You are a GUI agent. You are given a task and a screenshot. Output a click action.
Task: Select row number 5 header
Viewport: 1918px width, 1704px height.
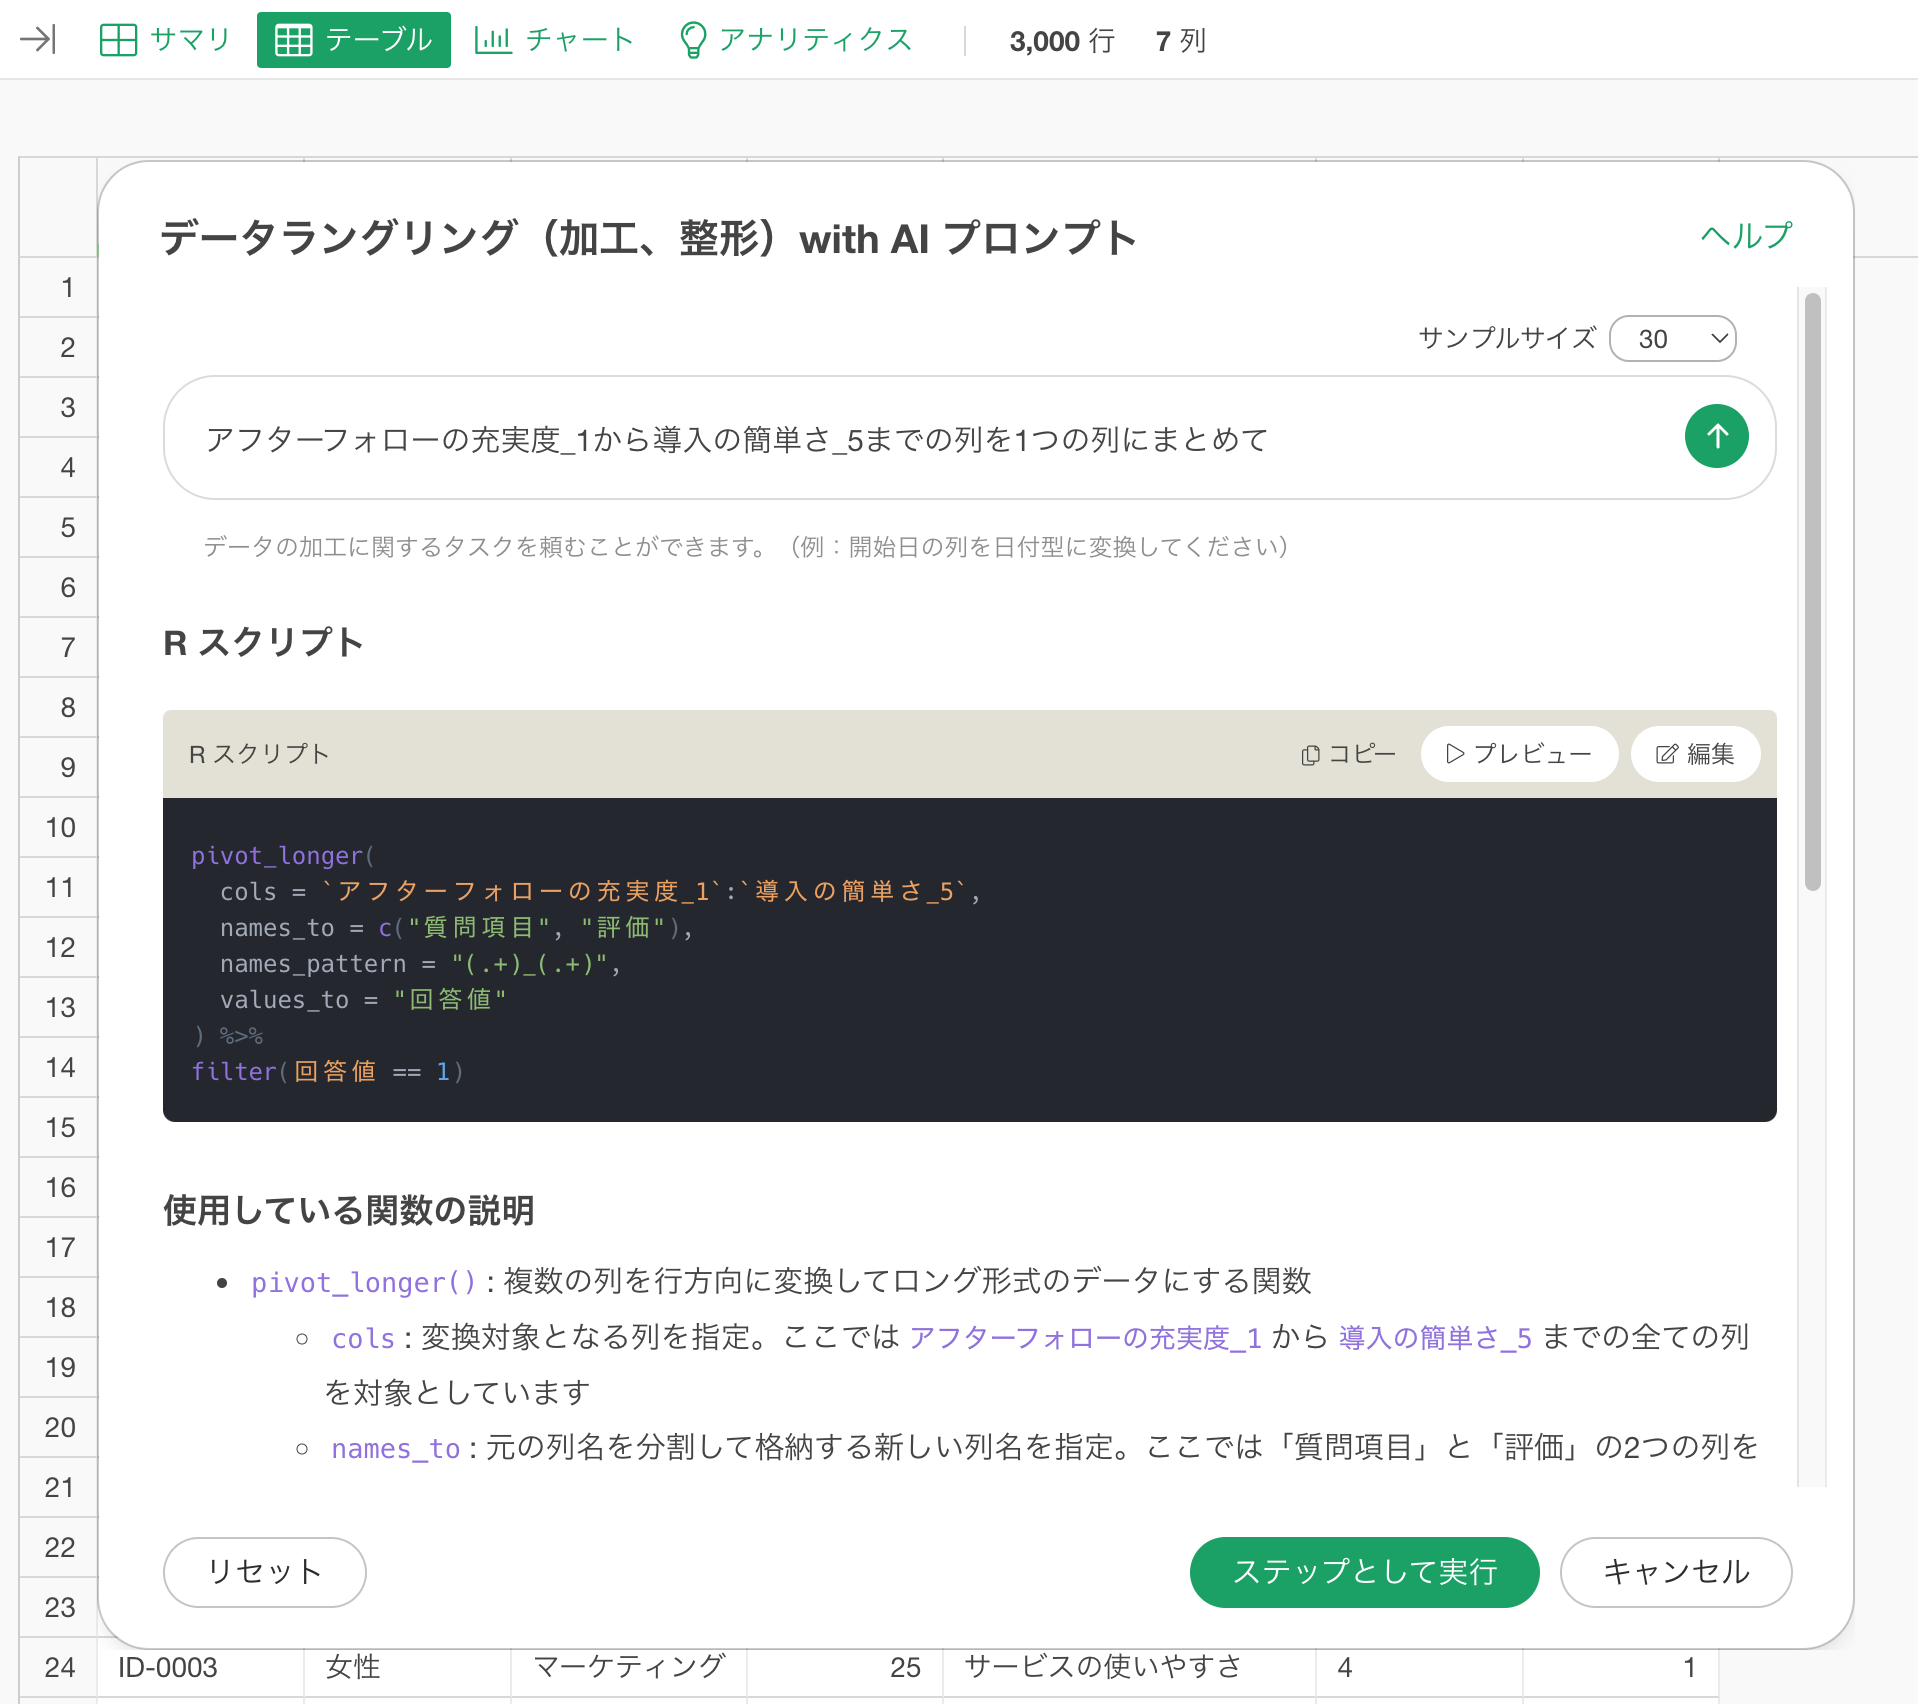pyautogui.click(x=67, y=528)
